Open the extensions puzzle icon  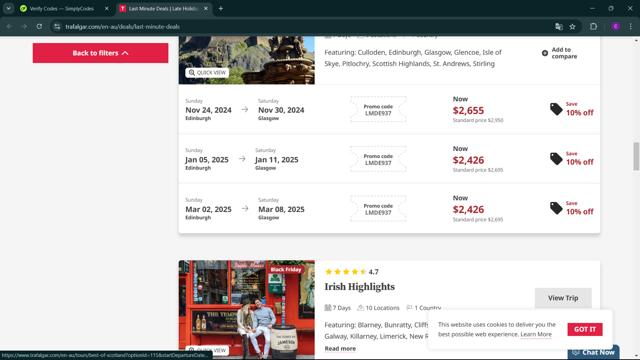(593, 27)
